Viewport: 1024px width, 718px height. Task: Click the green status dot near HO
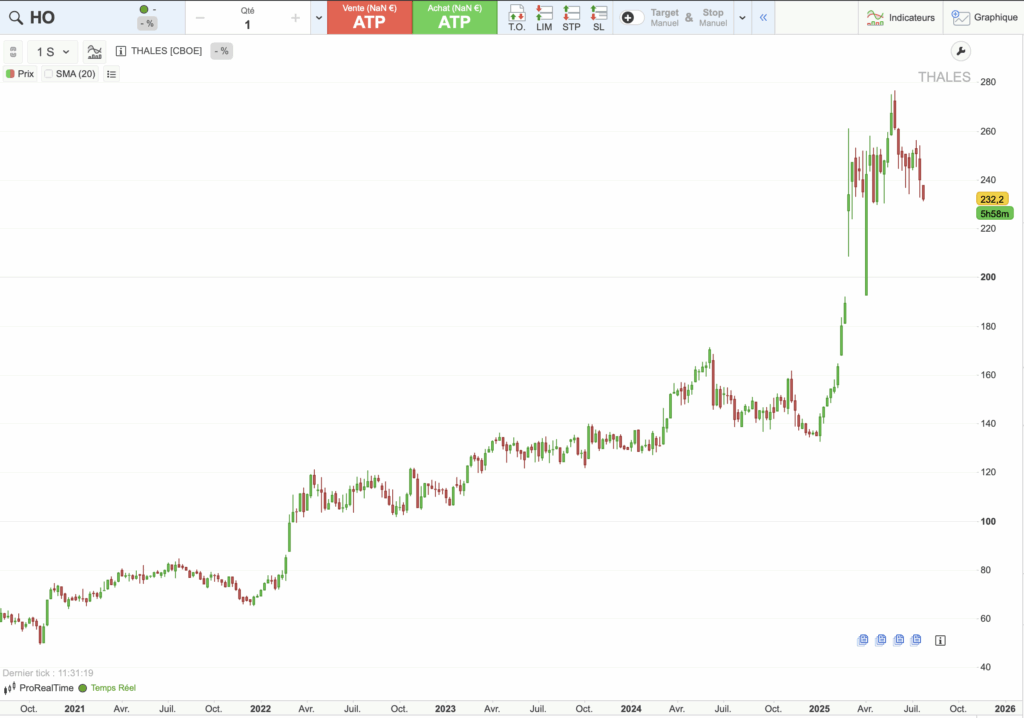[x=144, y=9]
